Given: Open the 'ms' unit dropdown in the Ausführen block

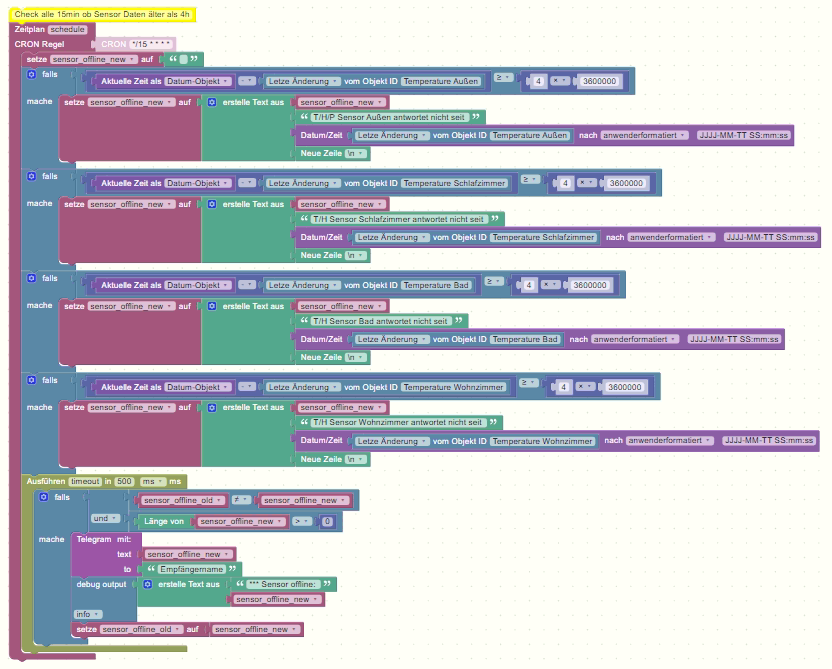Looking at the screenshot, I should (152, 481).
